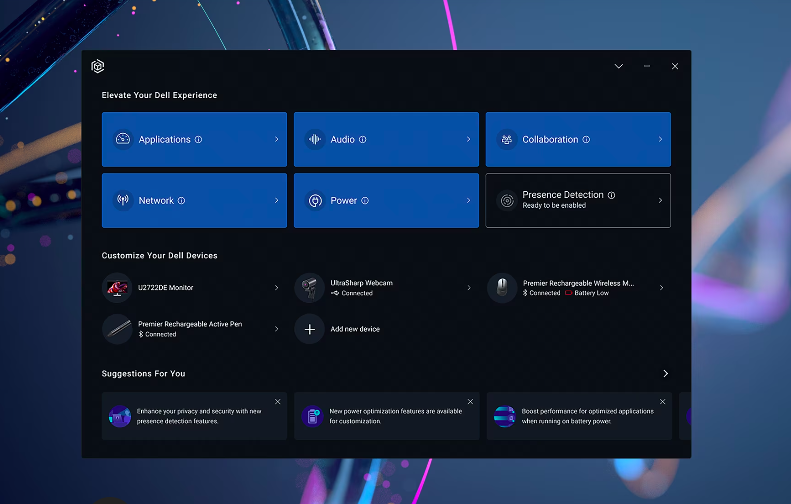Open the title bar dropdown chevron
Viewport: 791px width, 504px height.
tap(619, 66)
